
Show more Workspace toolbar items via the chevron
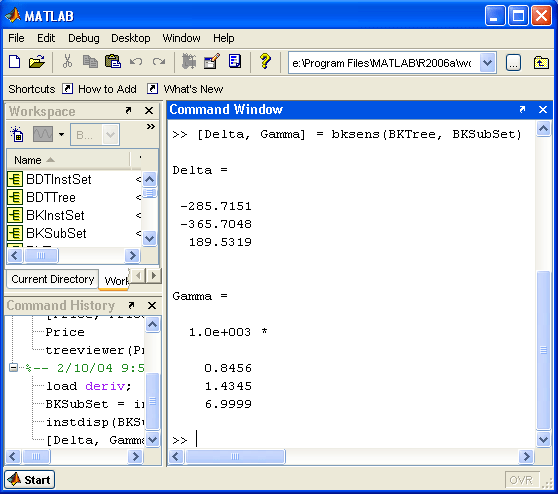[x=151, y=127]
